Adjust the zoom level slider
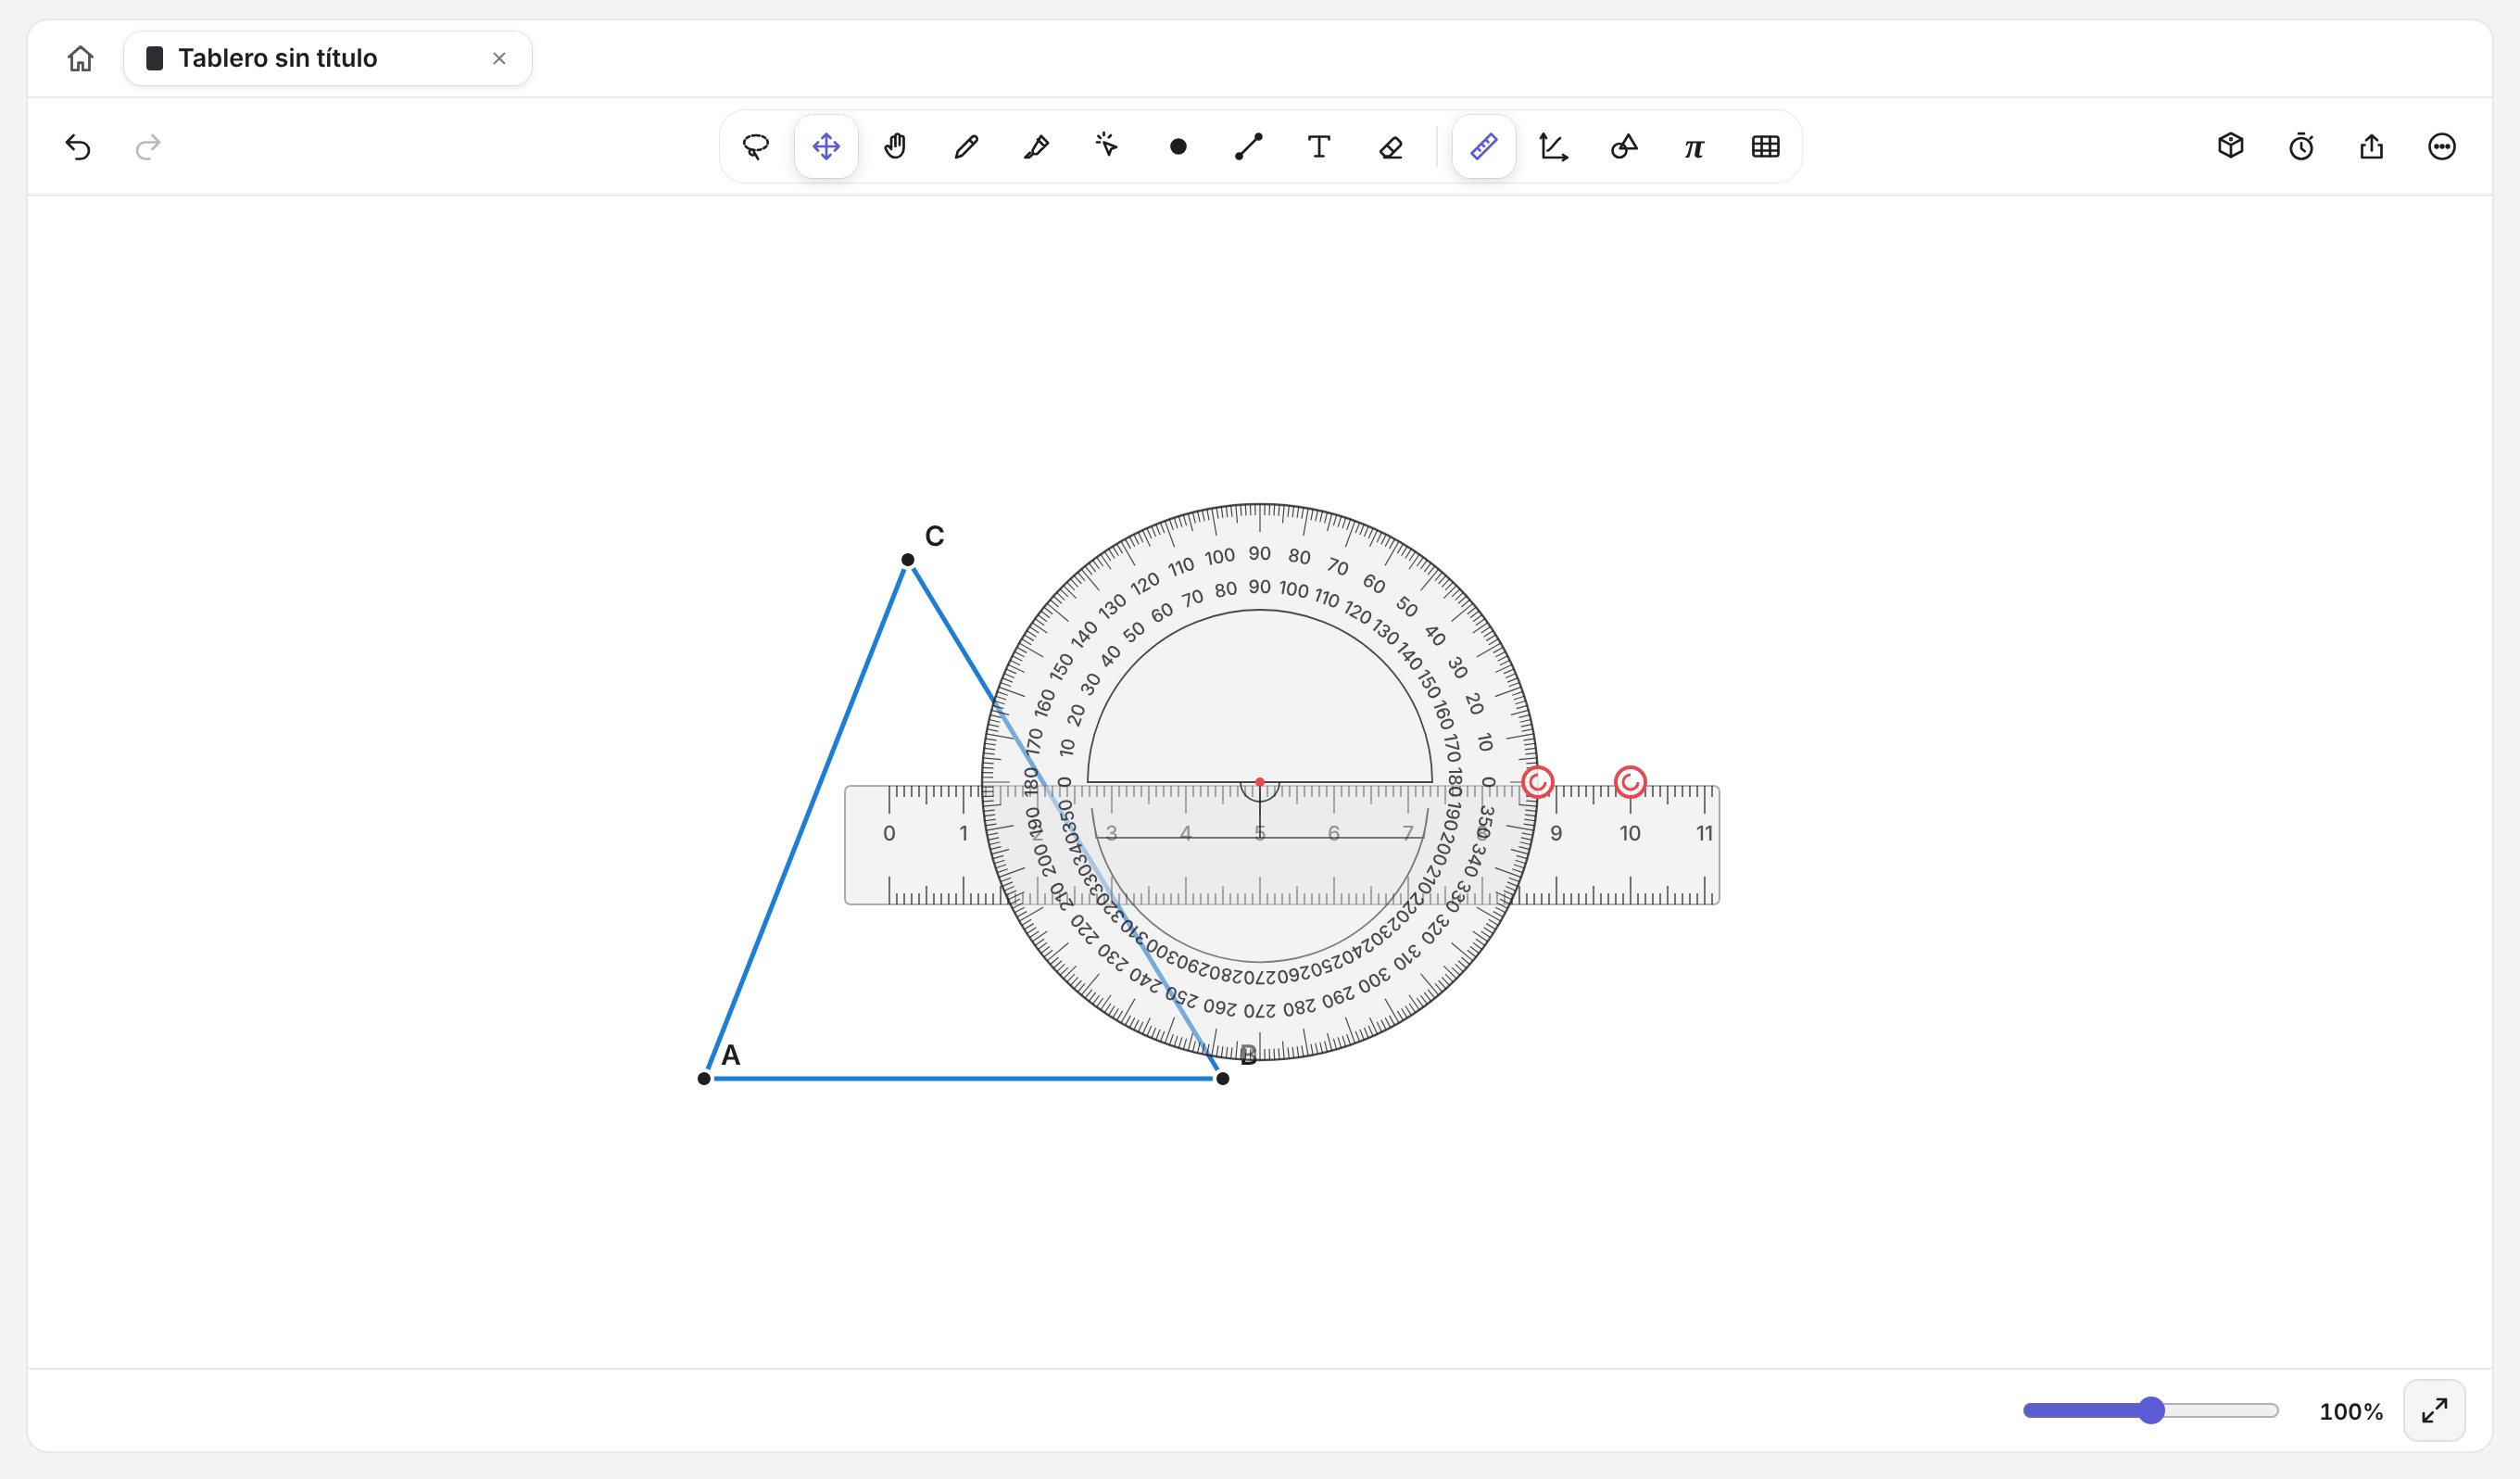 coord(2150,1411)
